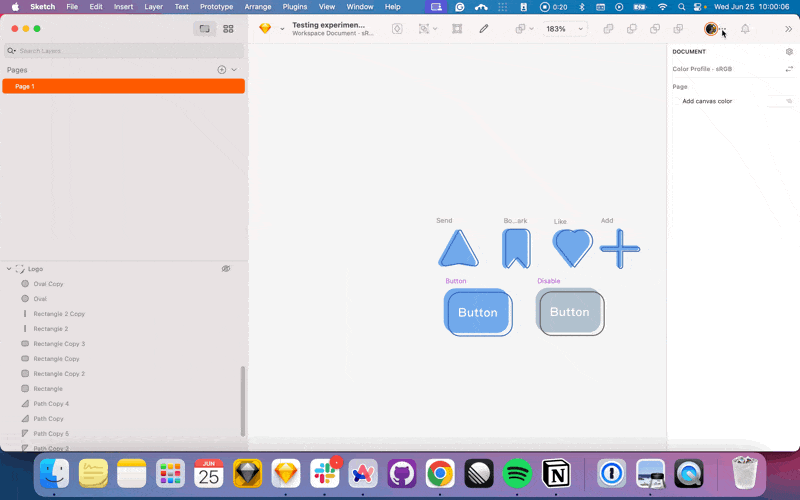This screenshot has height=500, width=800.
Task: Click the Union boolean operation icon
Action: coord(608,29)
